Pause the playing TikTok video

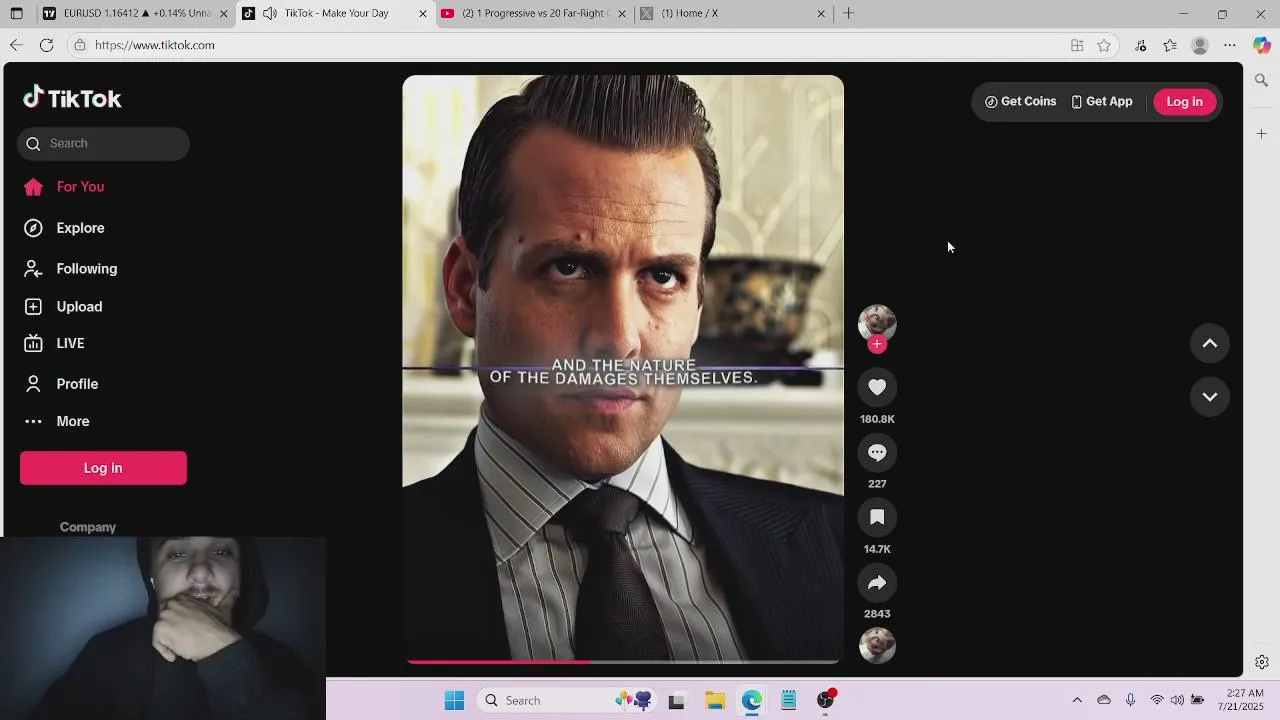point(623,370)
